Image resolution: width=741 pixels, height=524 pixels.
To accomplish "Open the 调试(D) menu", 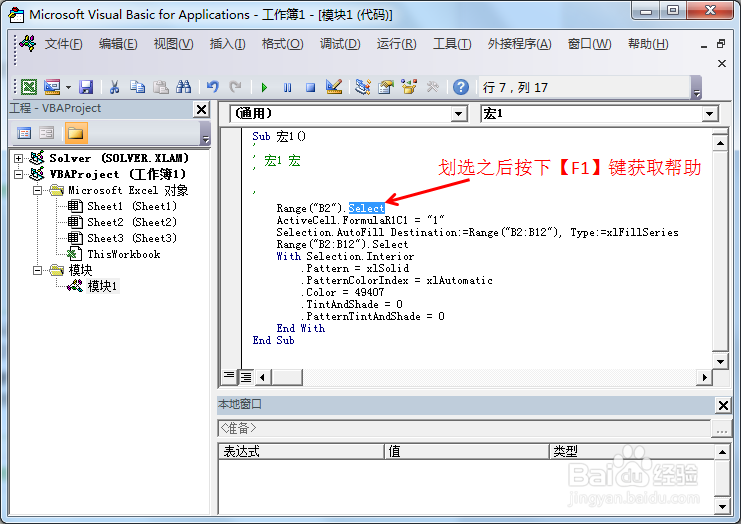I will (x=340, y=44).
